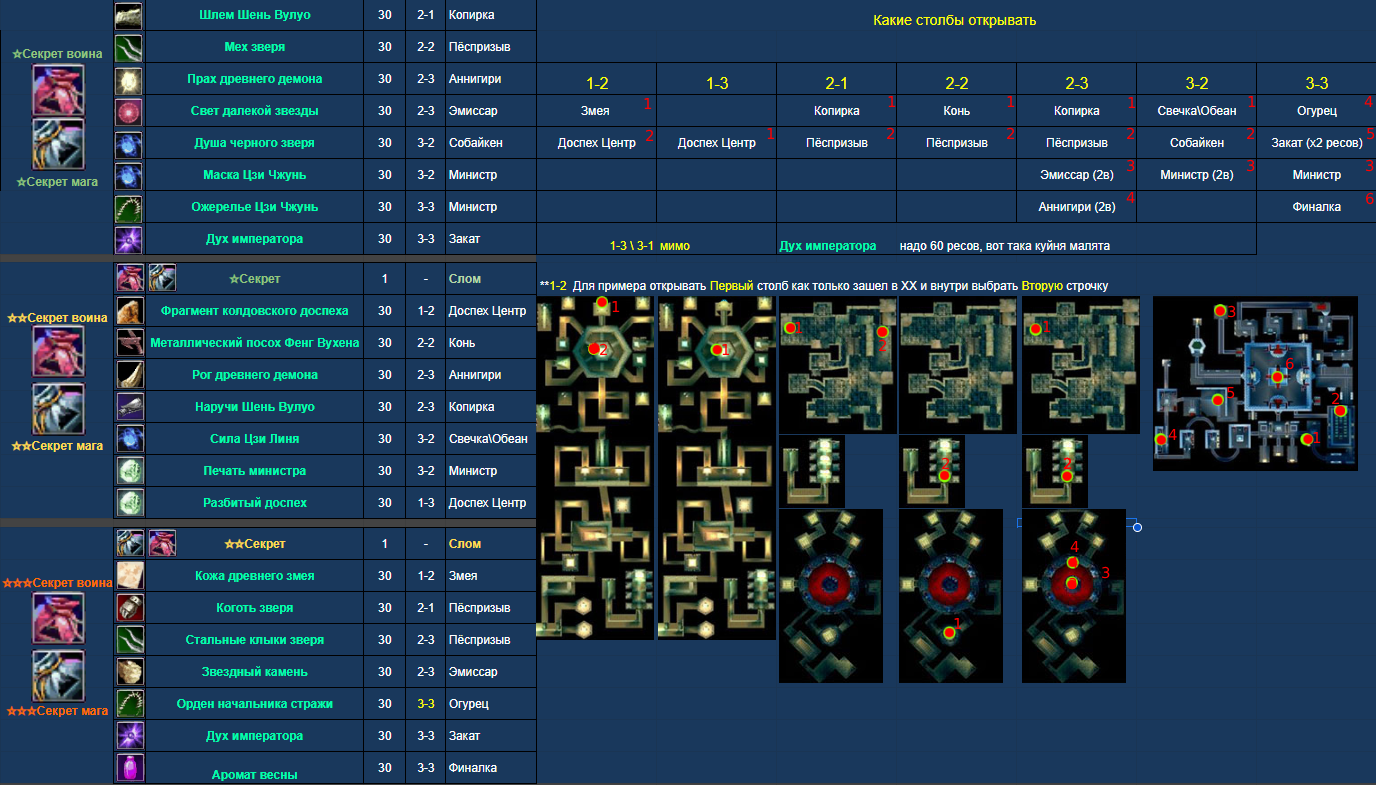
Task: Select the Фрагмент колдовского доспеха item icon
Action: (x=129, y=310)
